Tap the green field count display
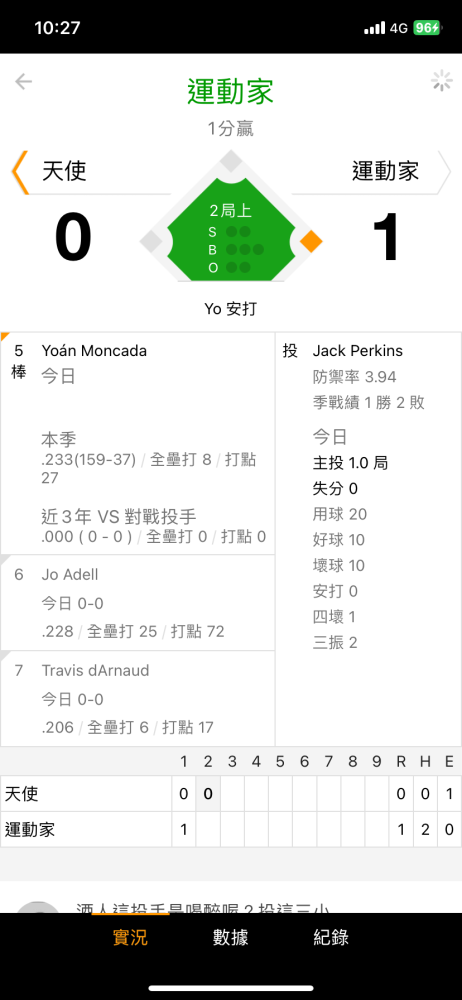The width and height of the screenshot is (462, 1000). (x=231, y=233)
